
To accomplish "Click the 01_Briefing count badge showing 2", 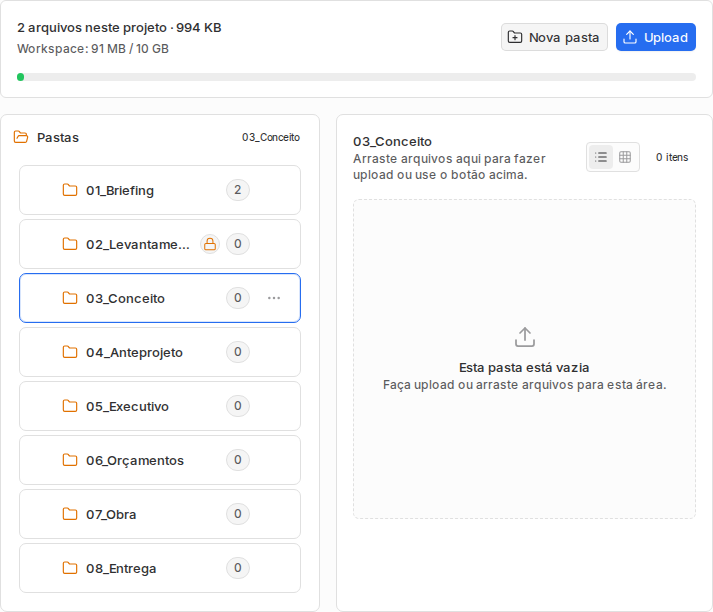I will pyautogui.click(x=238, y=190).
